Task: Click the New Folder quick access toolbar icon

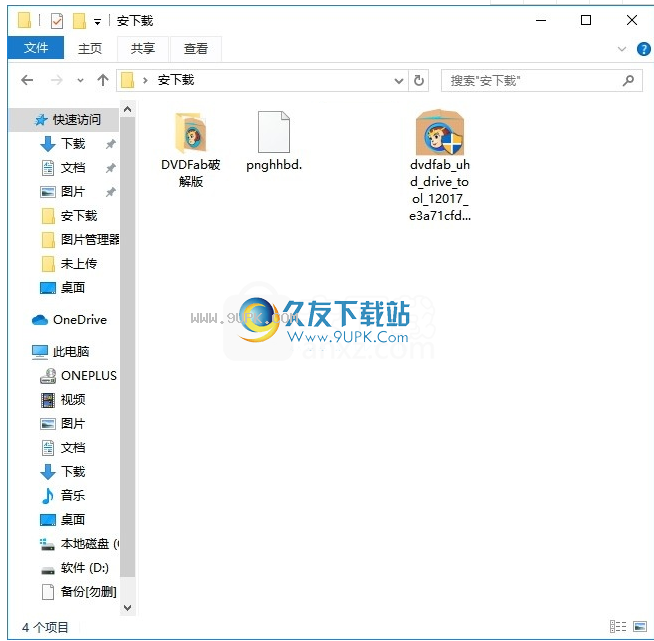Action: [79, 21]
